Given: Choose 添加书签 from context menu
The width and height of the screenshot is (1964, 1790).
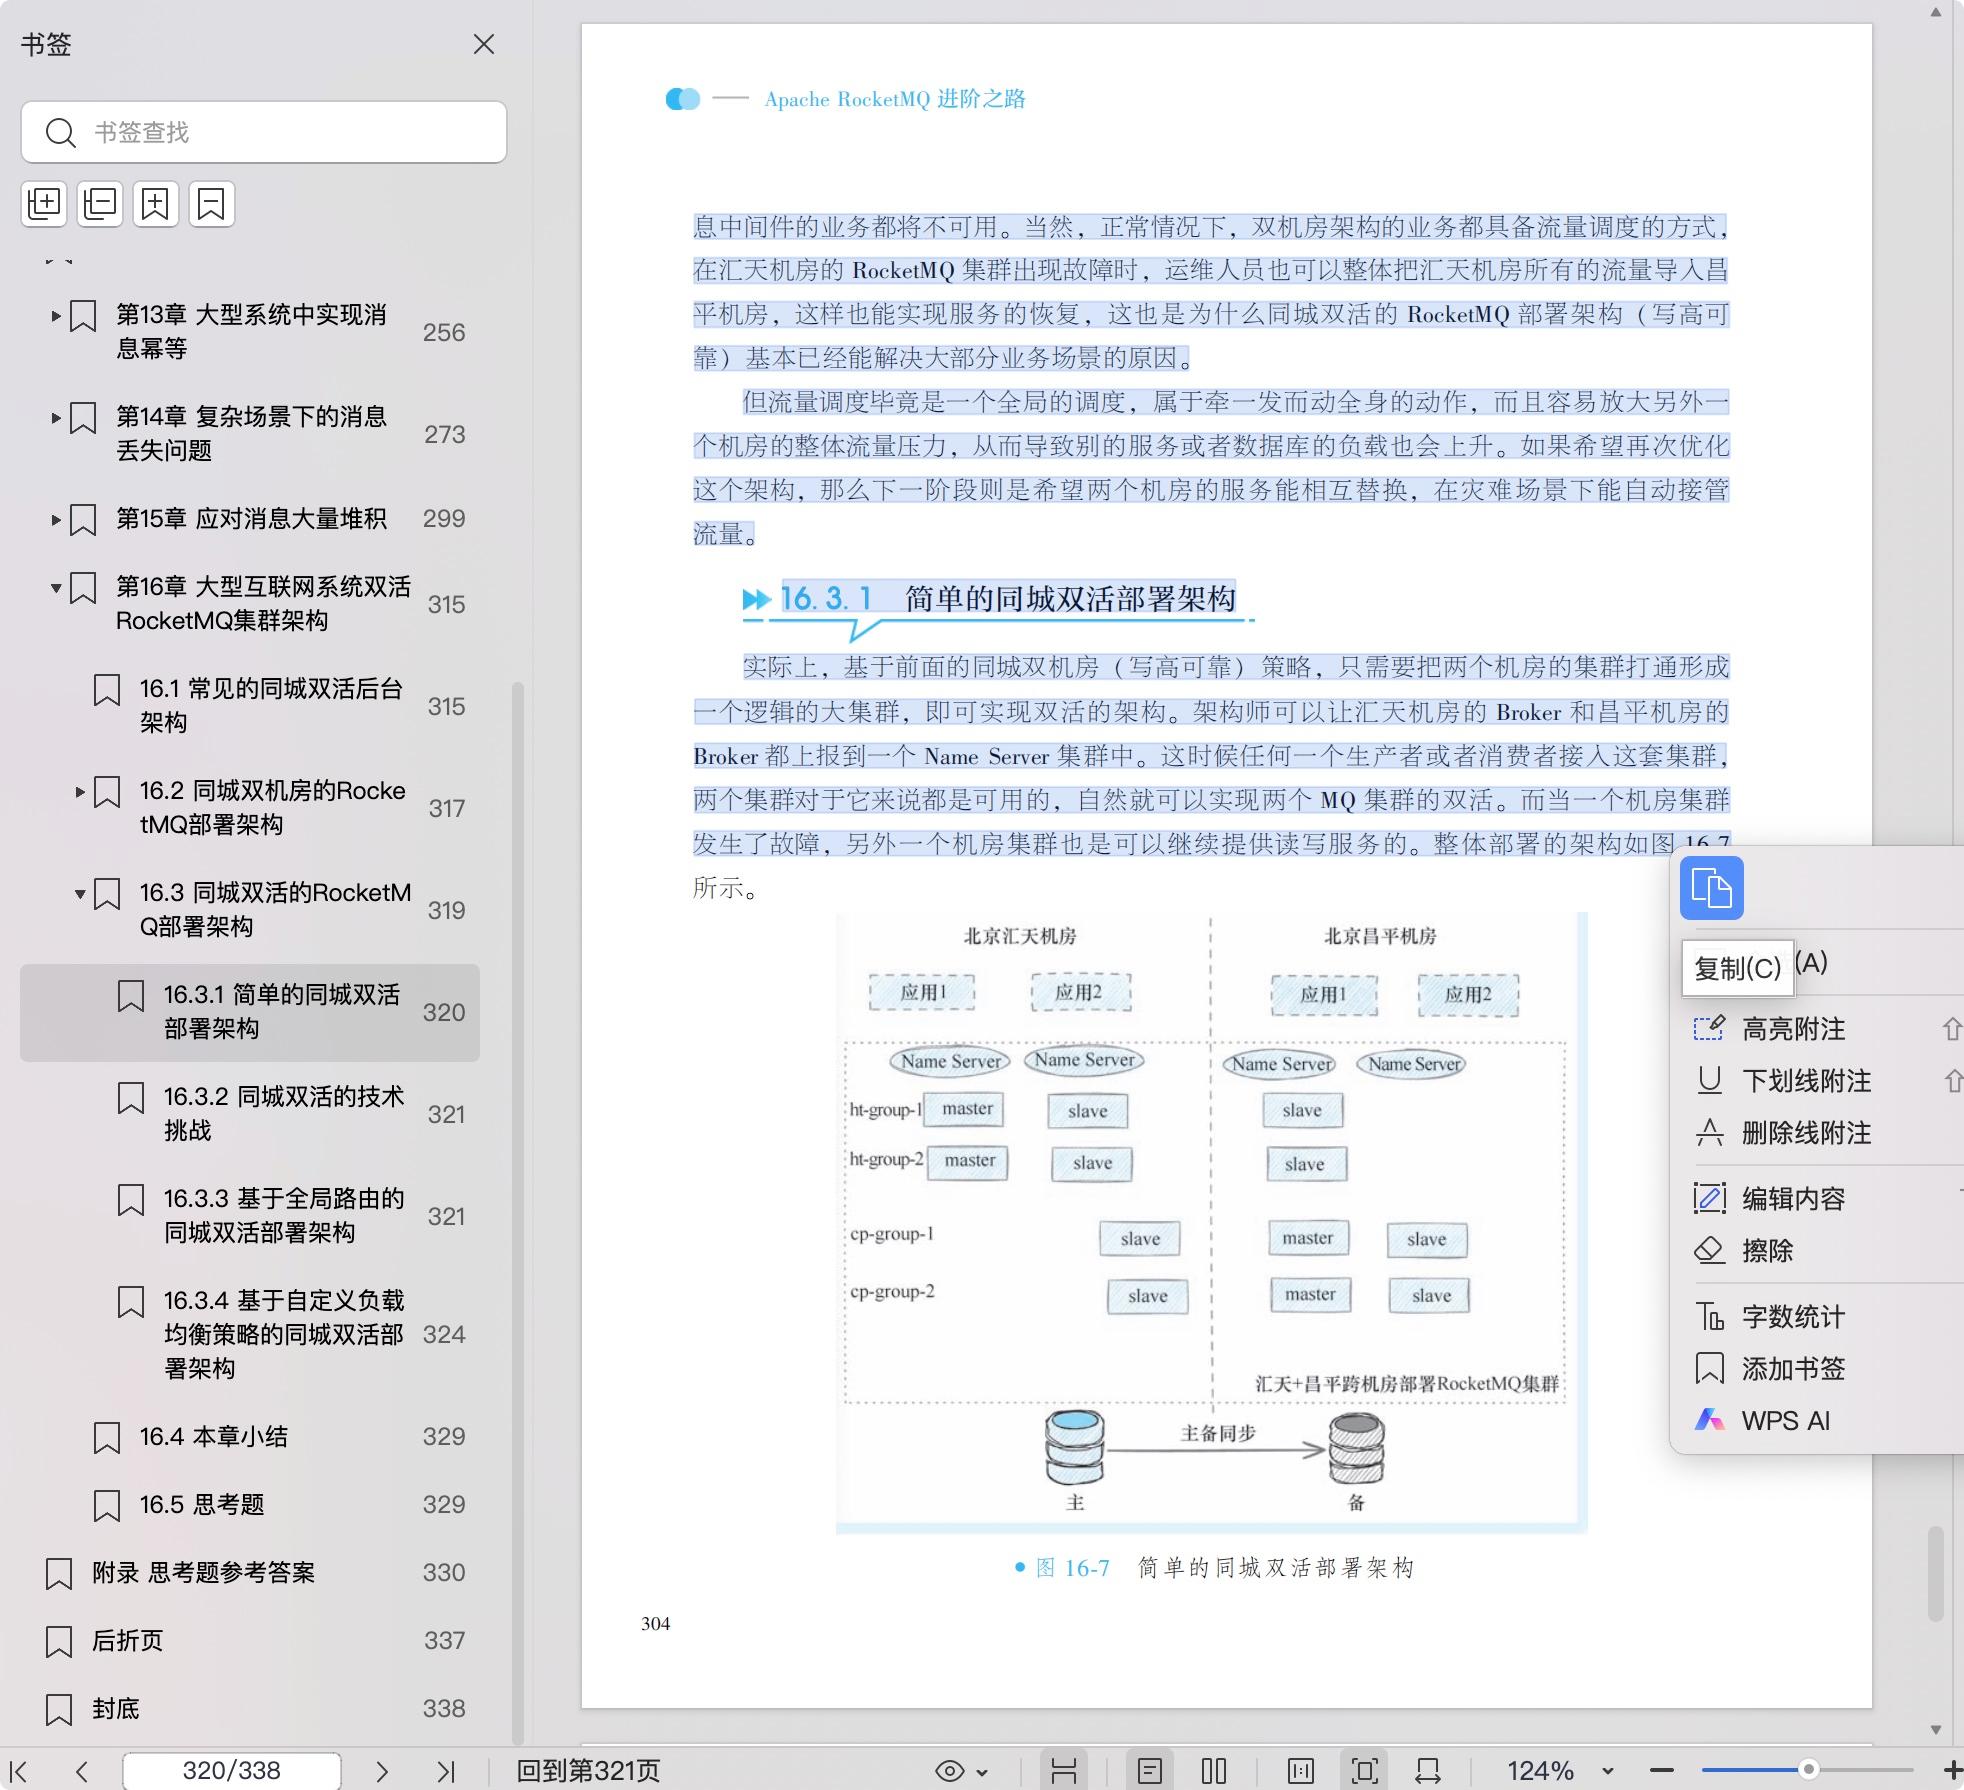Looking at the screenshot, I should click(x=1793, y=1369).
